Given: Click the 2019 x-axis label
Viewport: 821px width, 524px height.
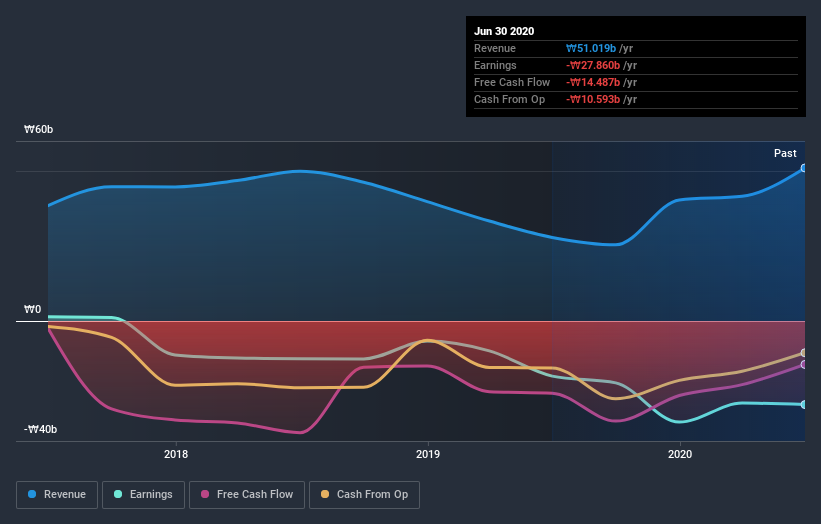Looking at the screenshot, I should [428, 454].
